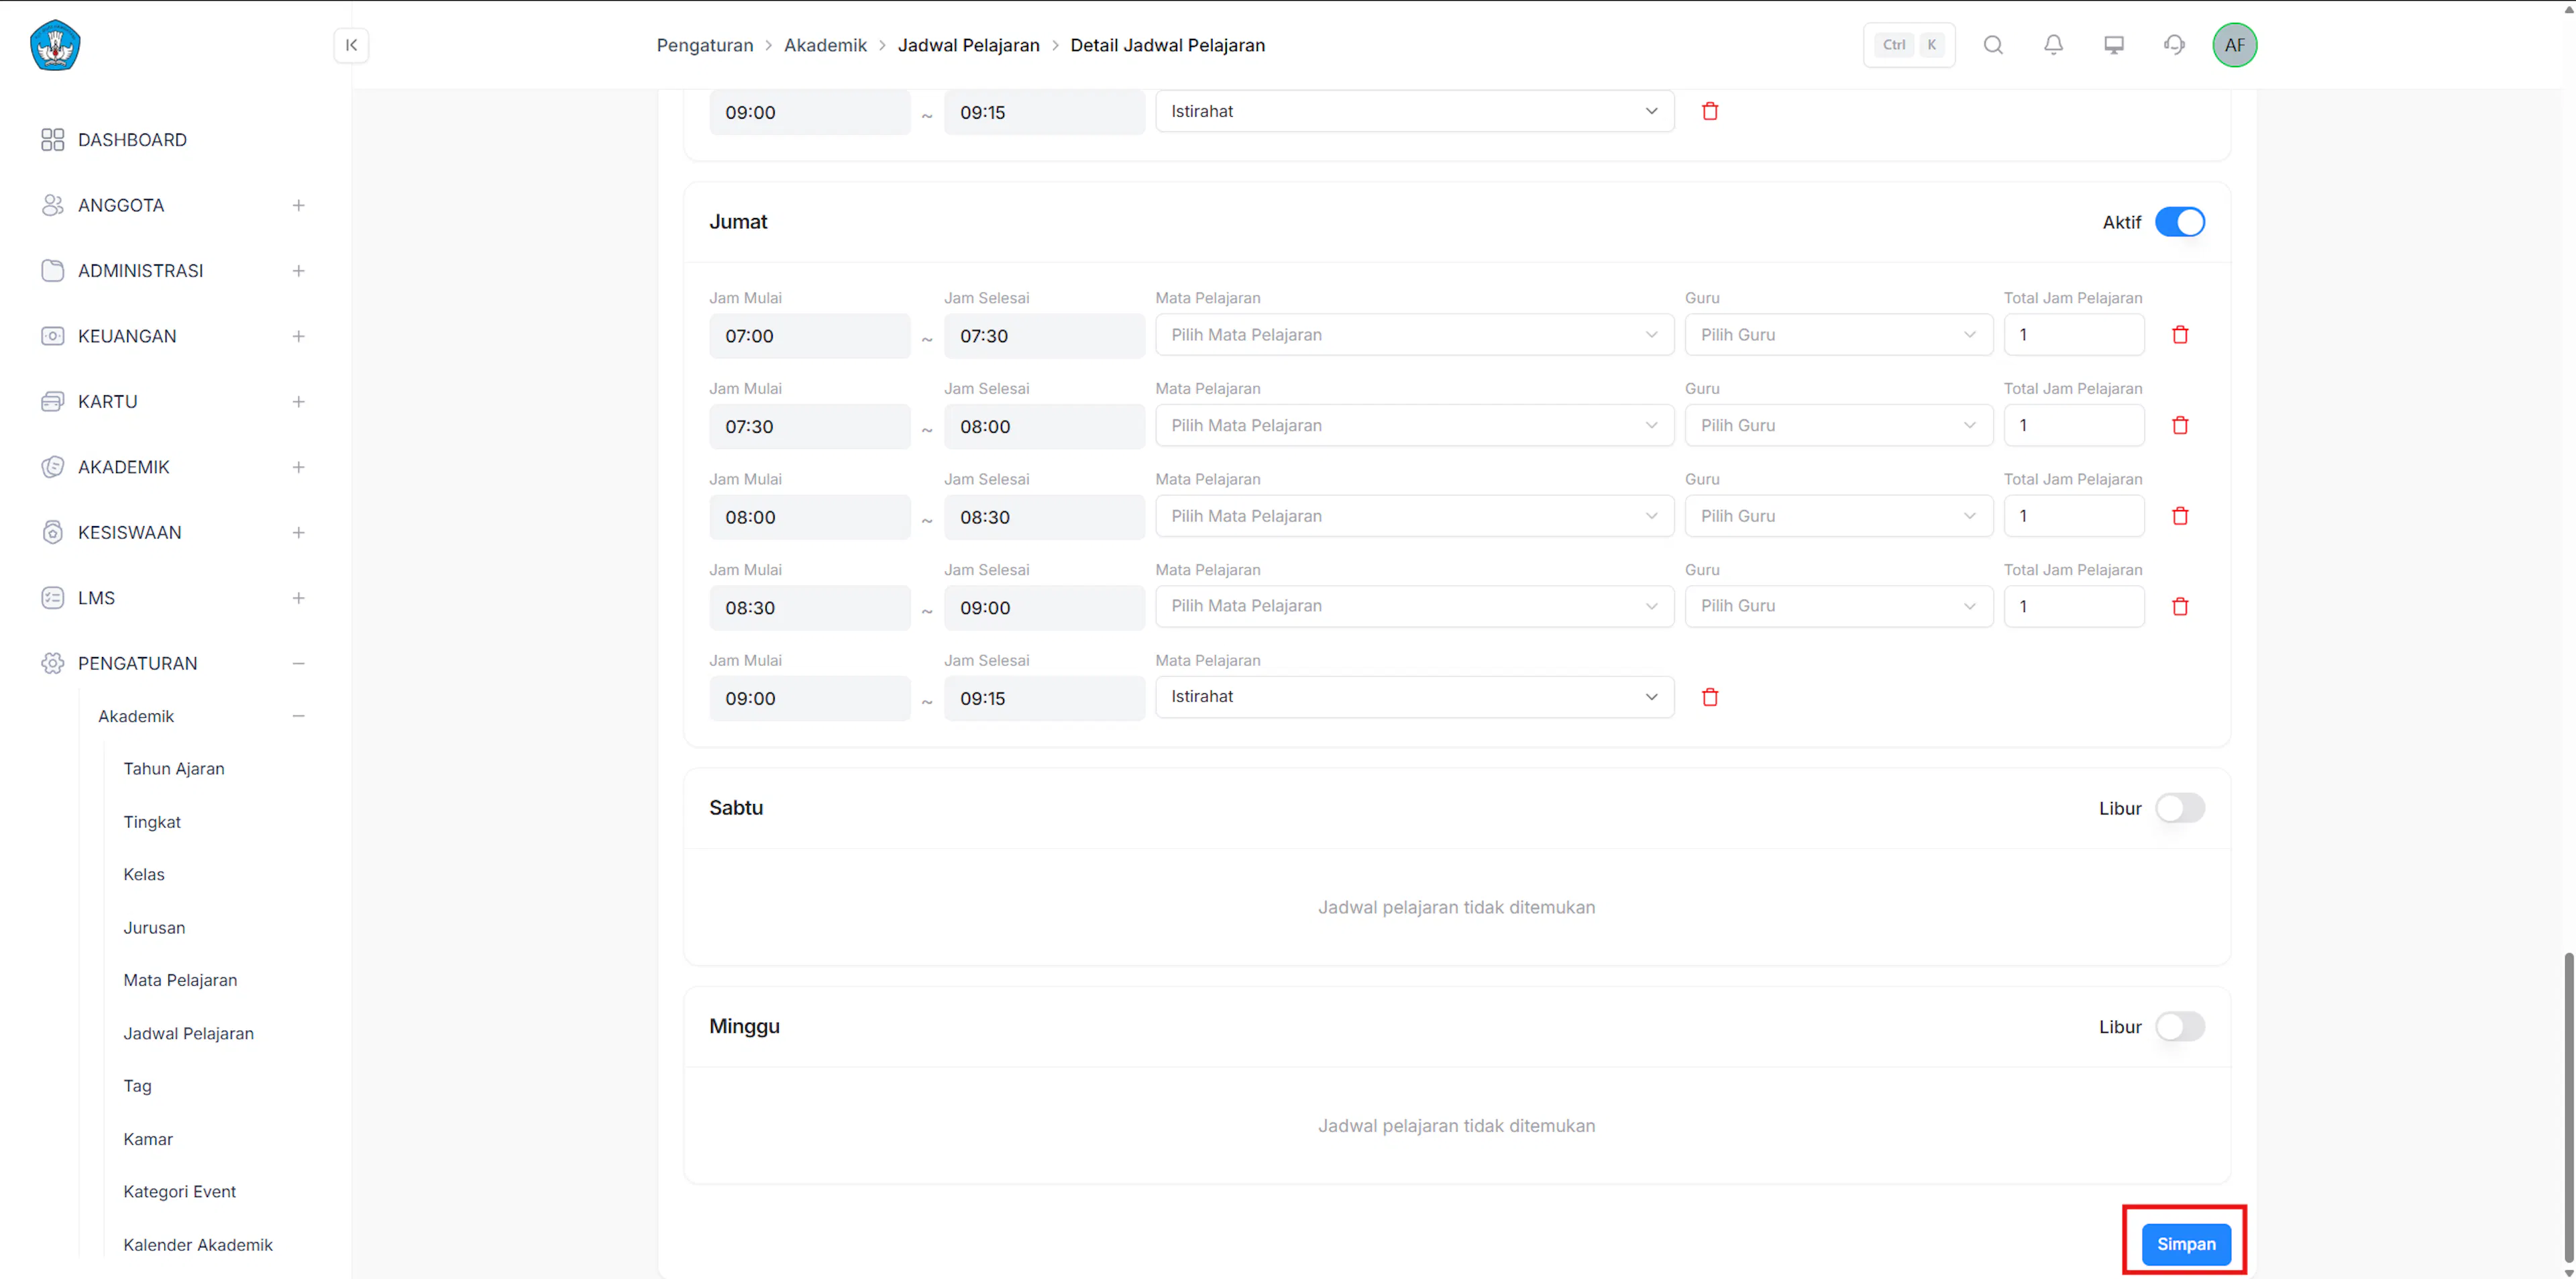
Task: Collapse the PENGATURAN menu minus
Action: [298, 663]
